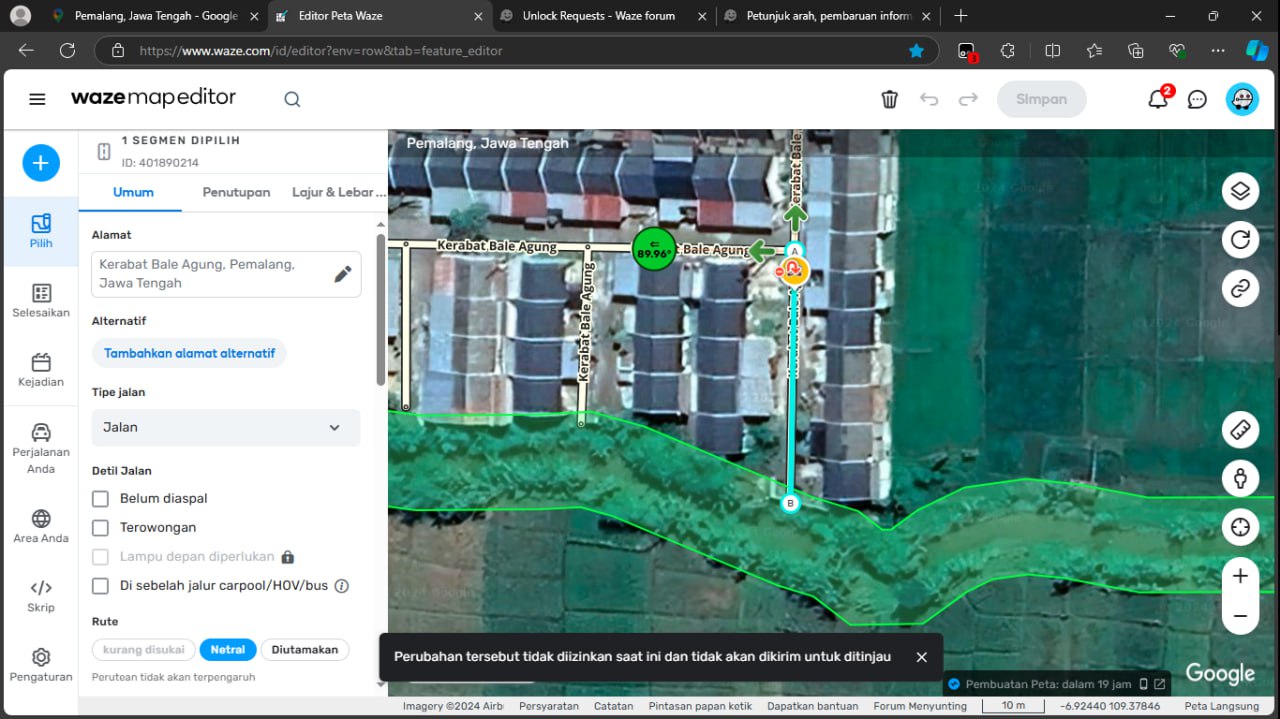
Task: Open the notifications bell
Action: (1158, 99)
